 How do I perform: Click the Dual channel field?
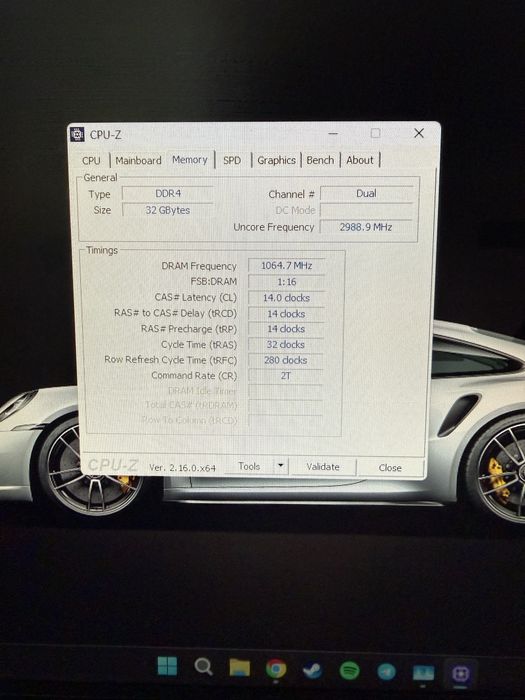[366, 194]
